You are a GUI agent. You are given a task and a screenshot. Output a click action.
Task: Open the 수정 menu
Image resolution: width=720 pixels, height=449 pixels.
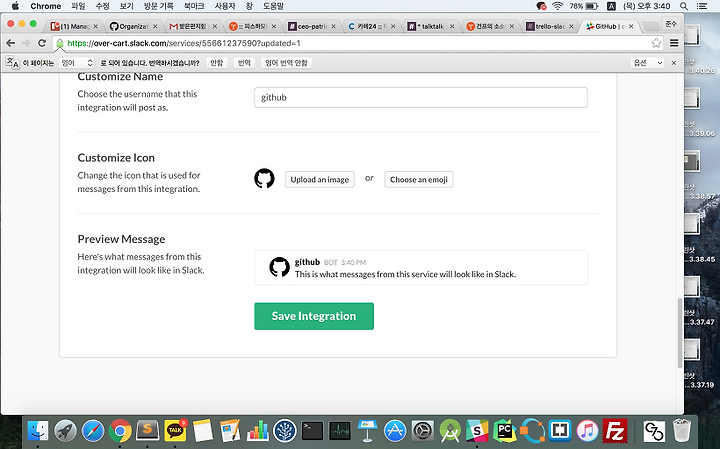(x=102, y=6)
